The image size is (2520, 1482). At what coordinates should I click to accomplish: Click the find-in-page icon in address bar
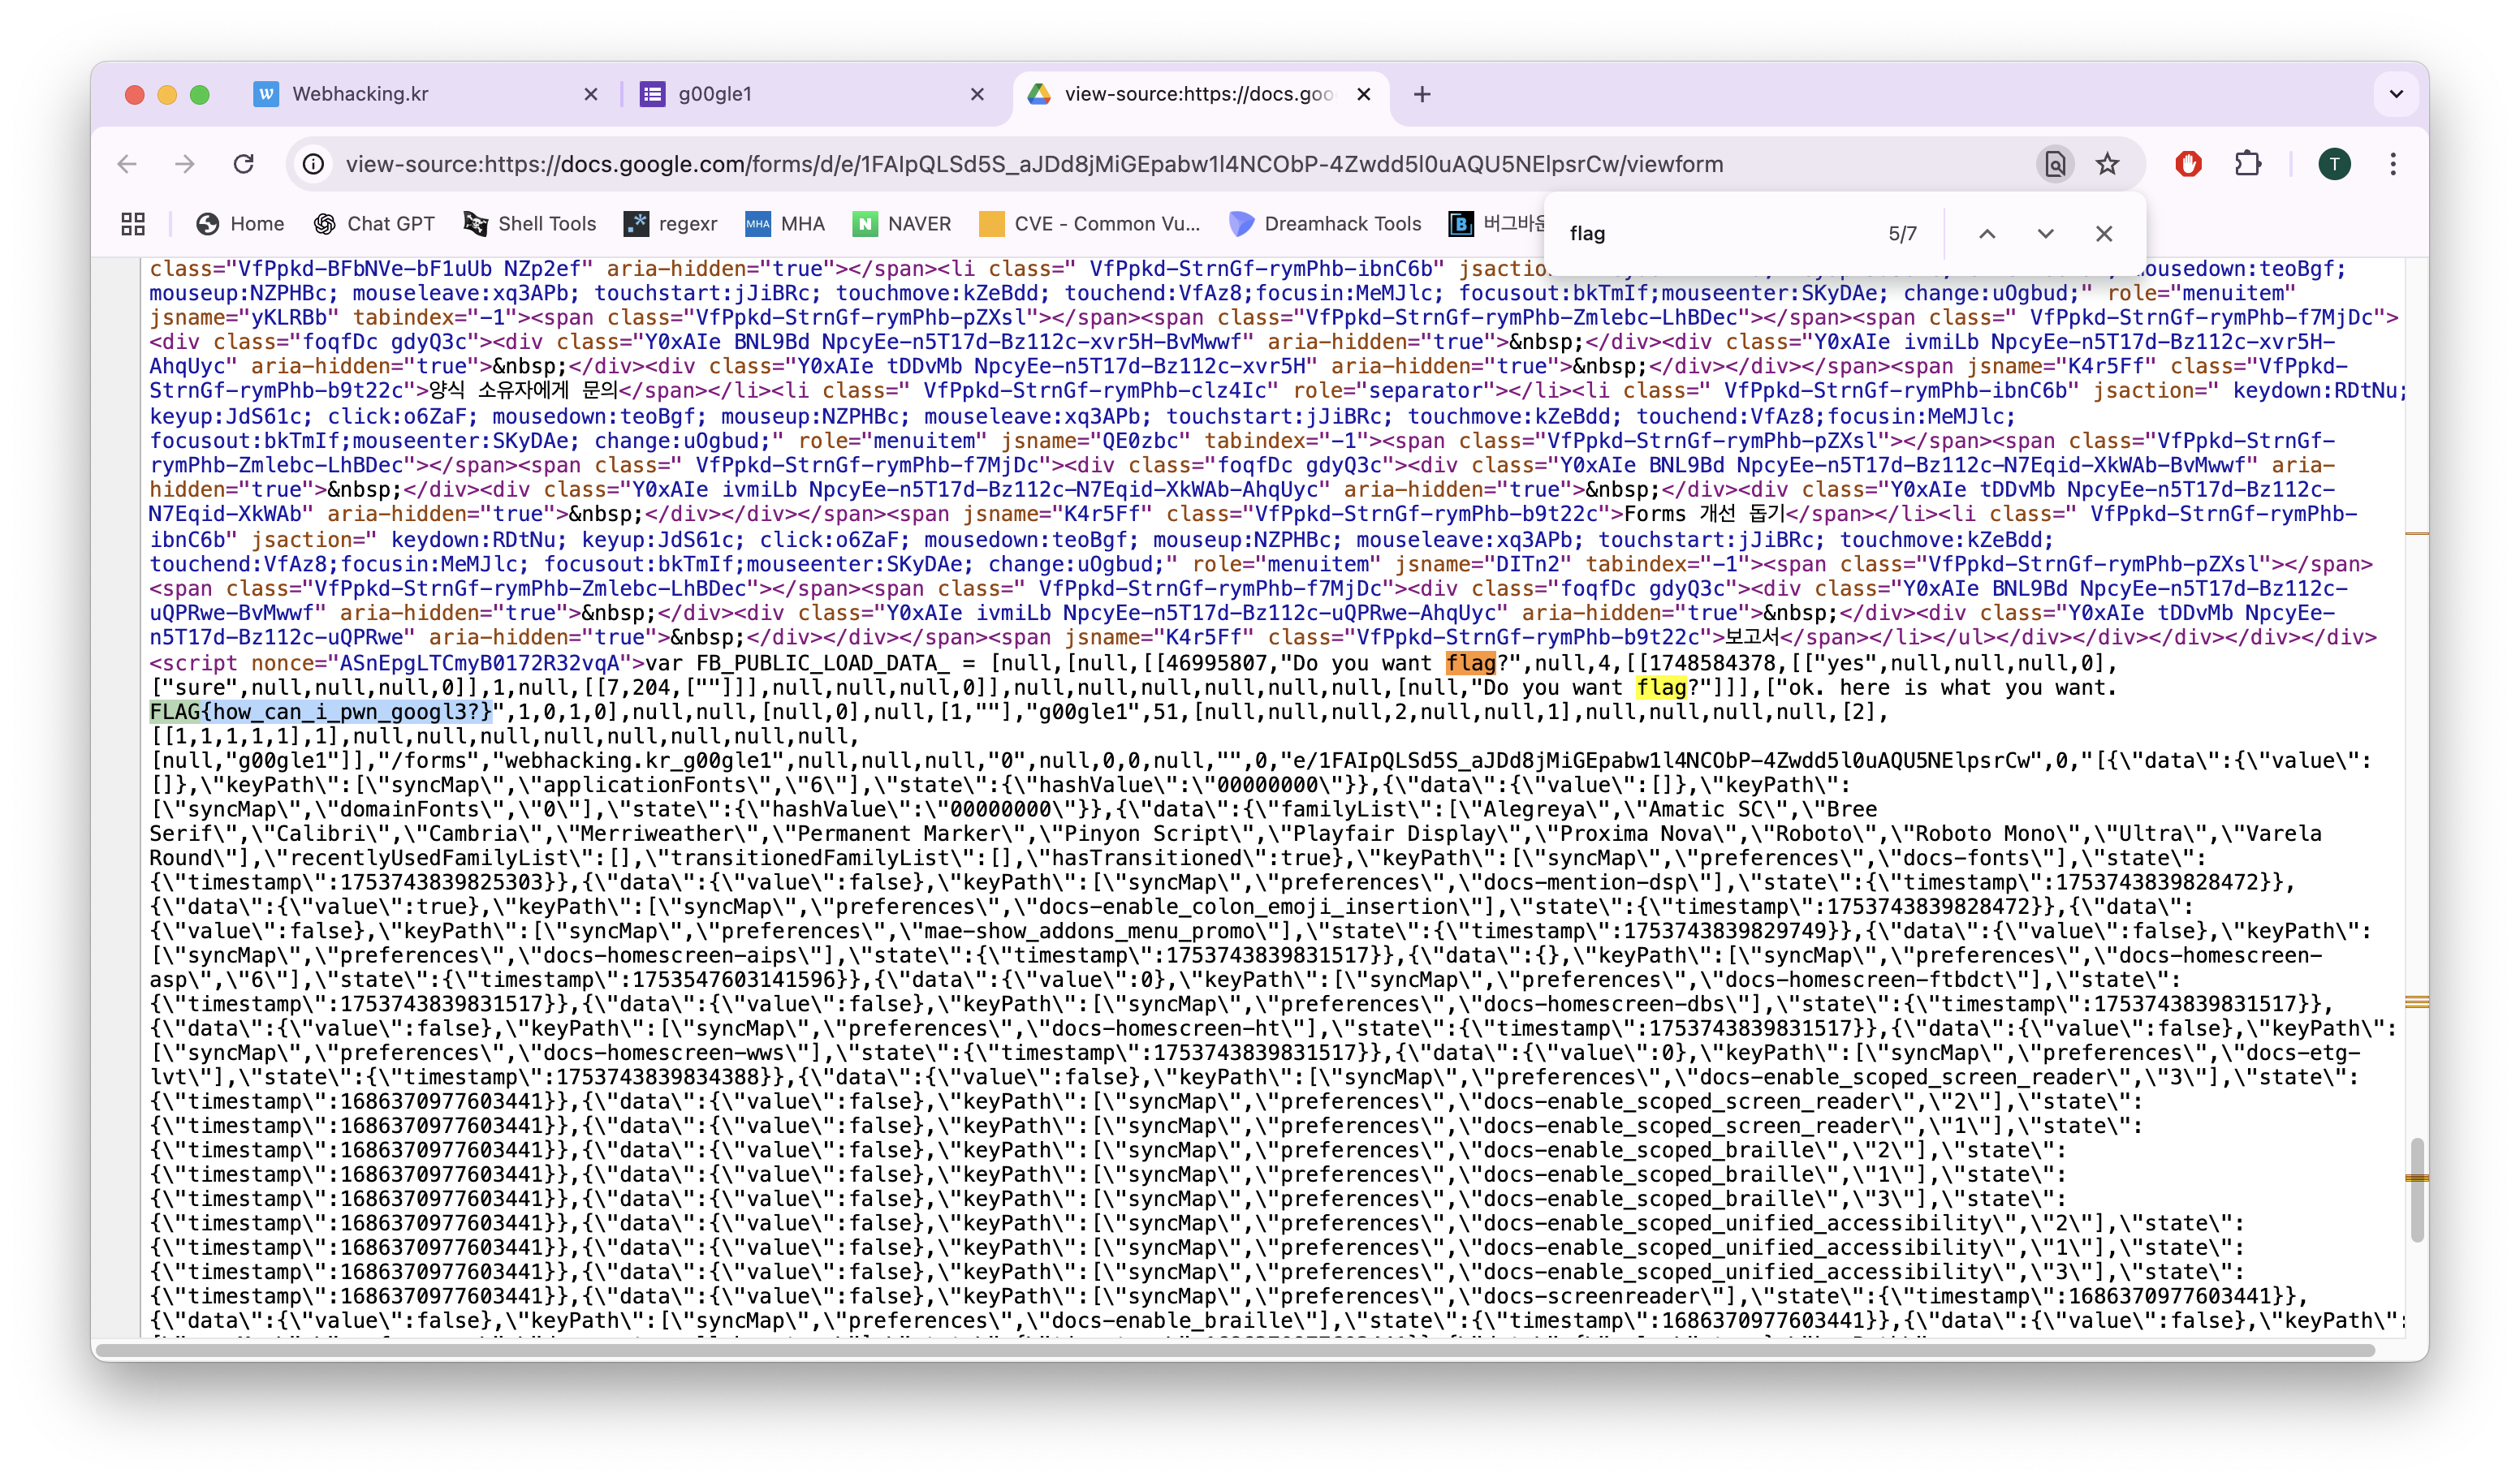[x=2054, y=164]
